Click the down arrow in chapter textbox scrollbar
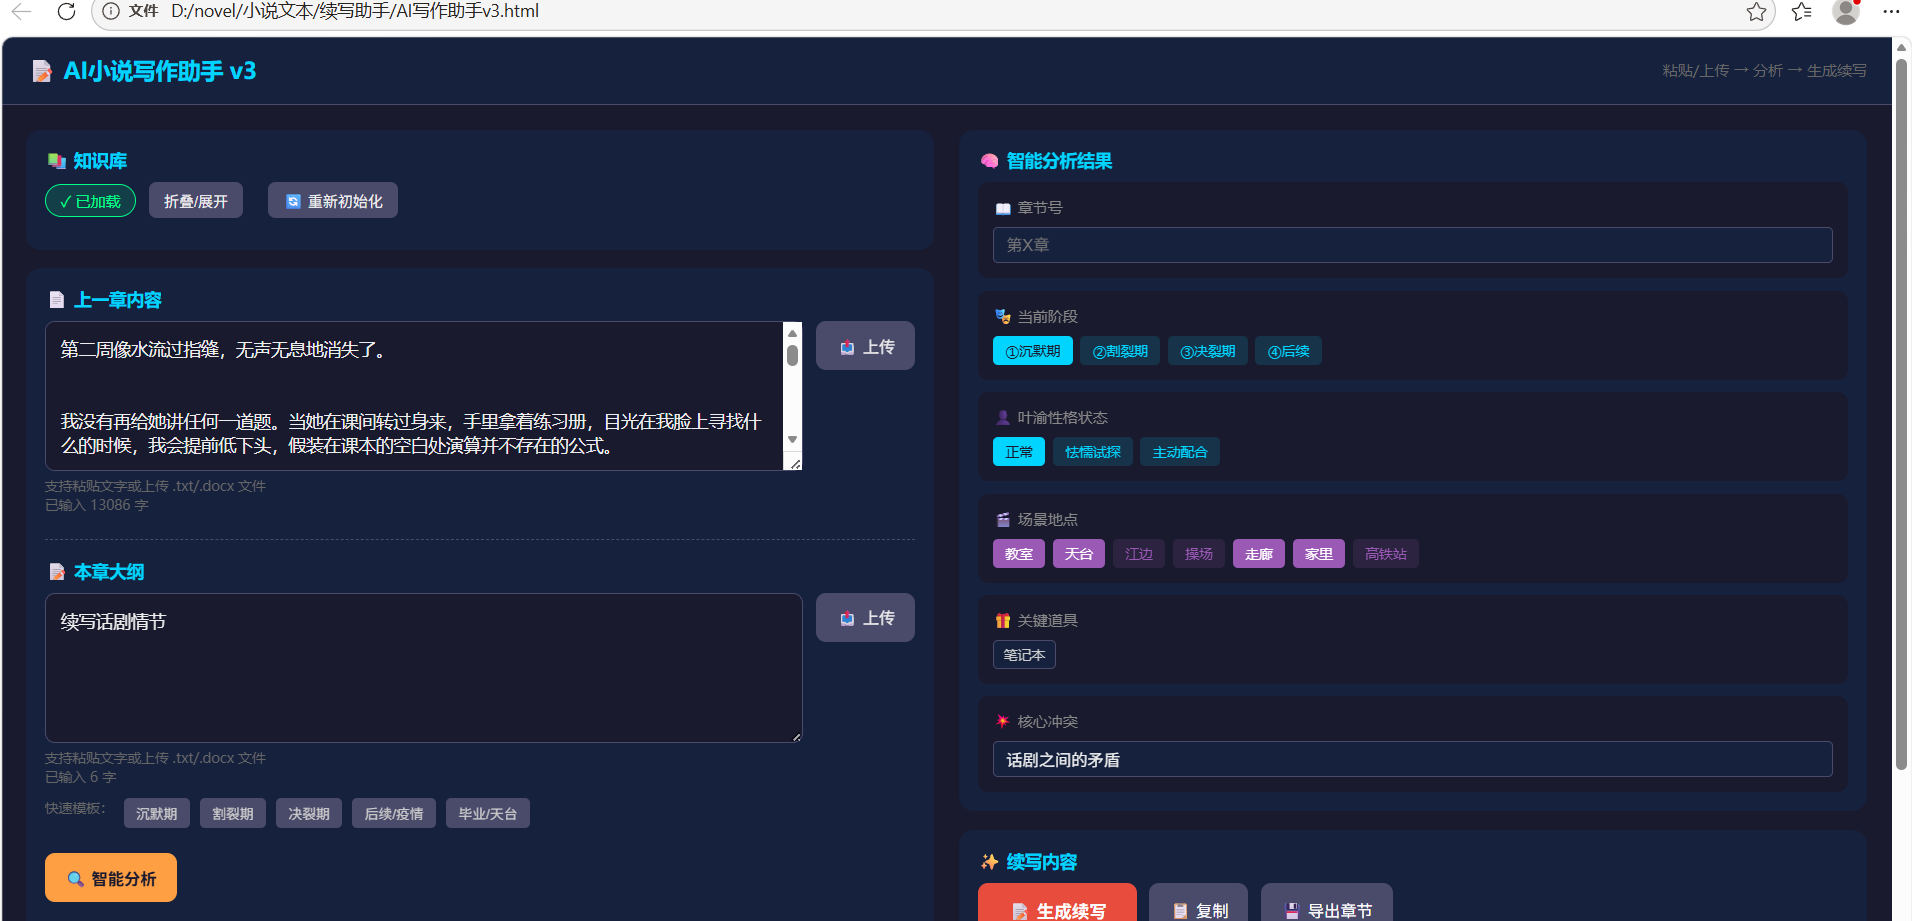Screen dimensions: 1914x921 [x=792, y=440]
